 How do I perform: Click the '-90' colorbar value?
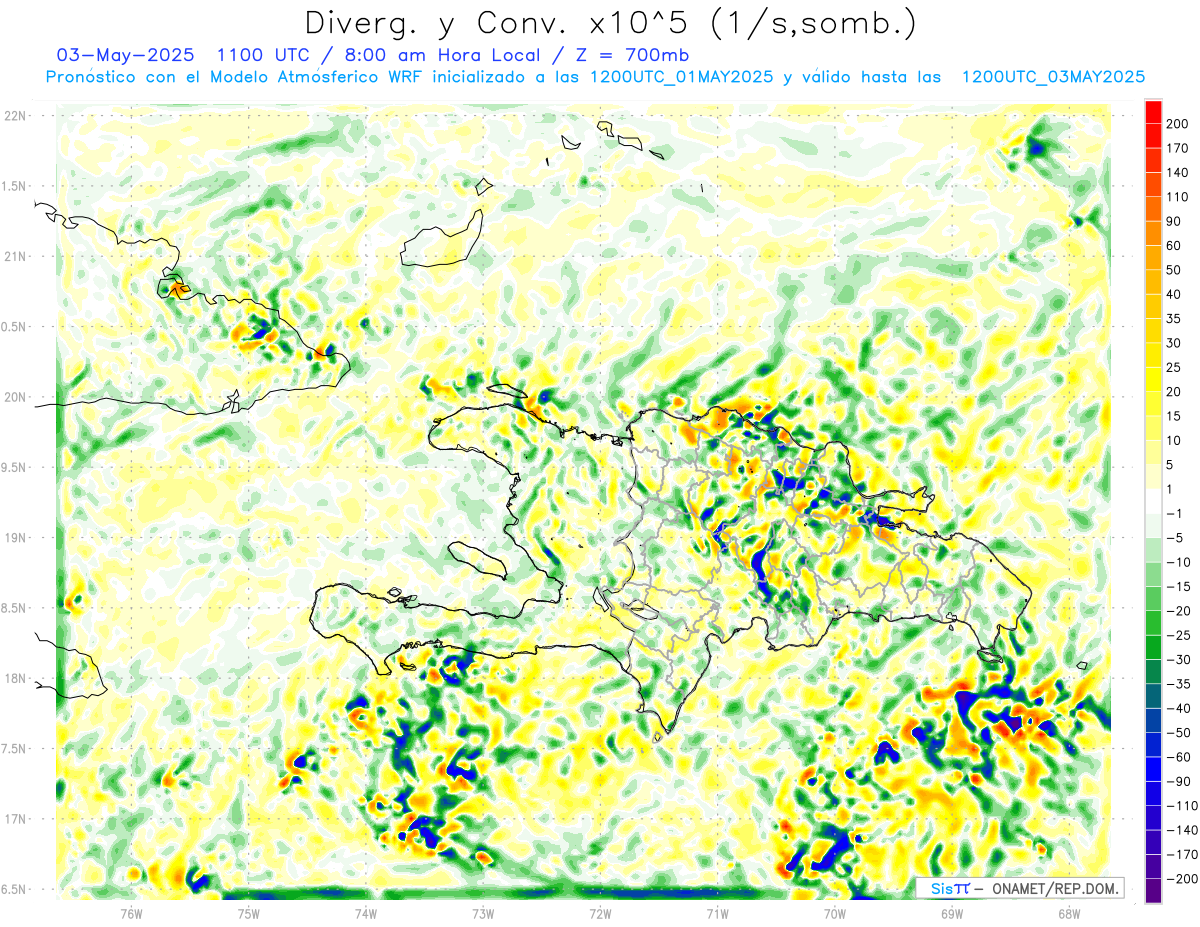click(x=1181, y=782)
